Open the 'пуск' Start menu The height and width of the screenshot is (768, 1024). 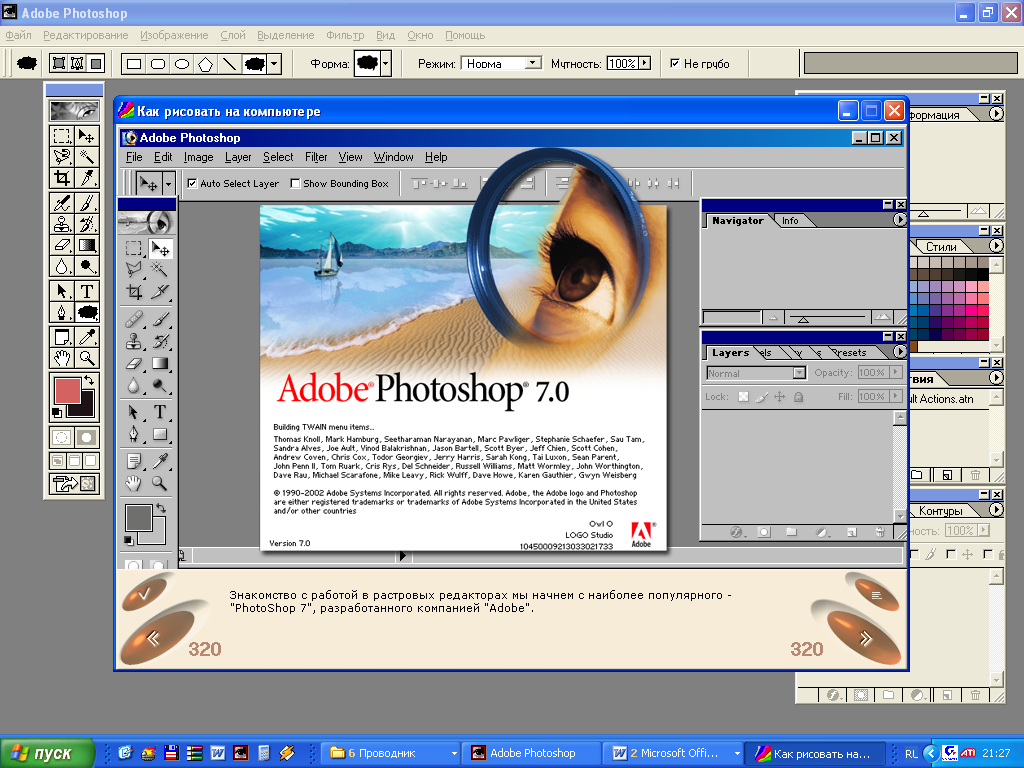47,753
